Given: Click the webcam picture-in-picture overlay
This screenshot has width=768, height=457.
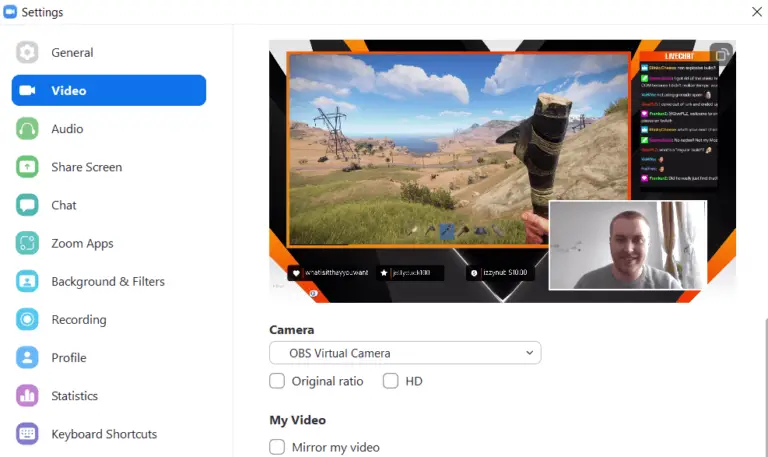Looking at the screenshot, I should [x=628, y=245].
